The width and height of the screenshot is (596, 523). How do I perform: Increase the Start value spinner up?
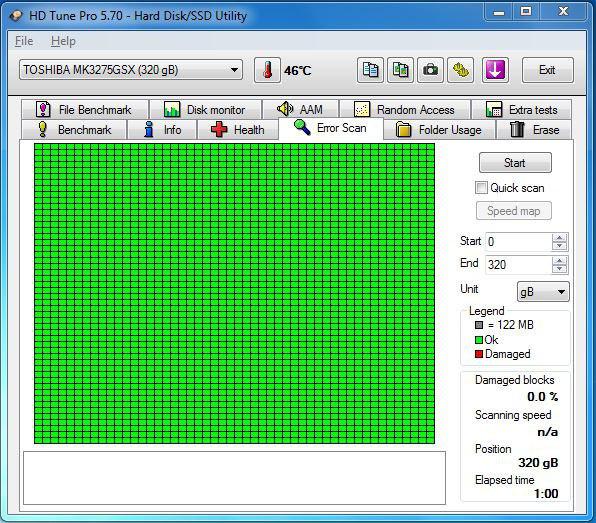pyautogui.click(x=559, y=238)
